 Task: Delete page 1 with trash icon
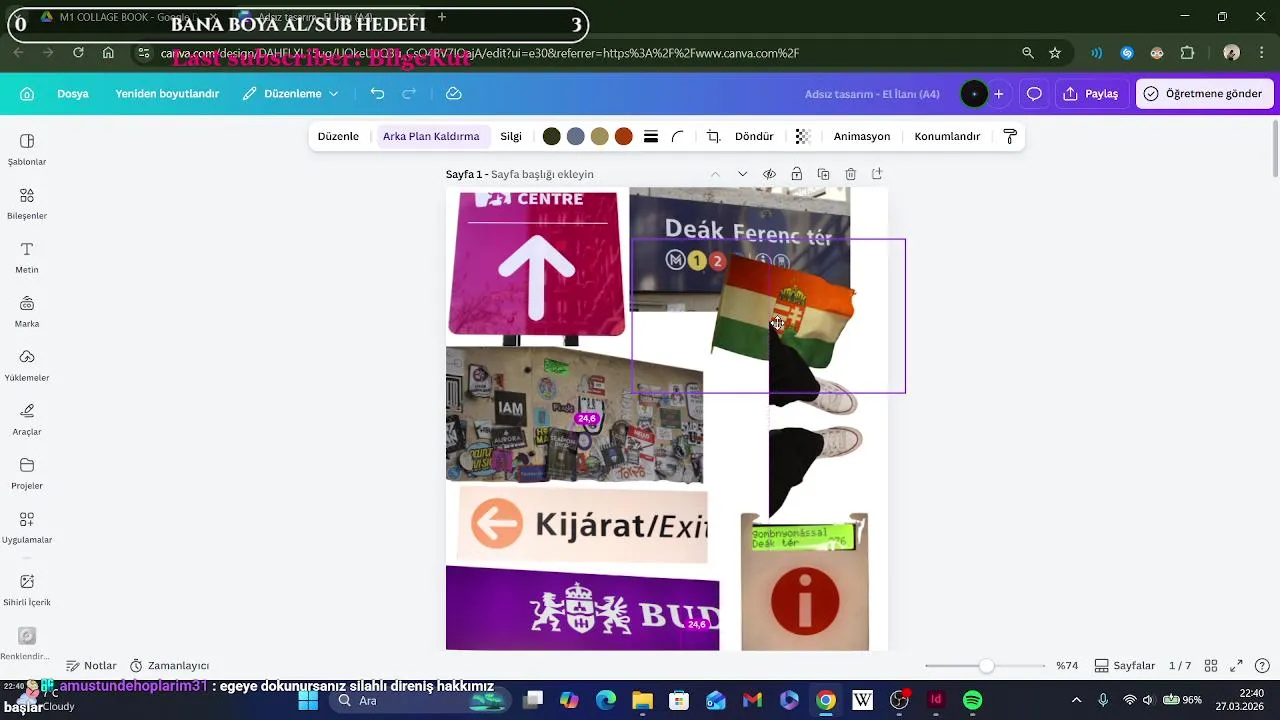coord(850,174)
